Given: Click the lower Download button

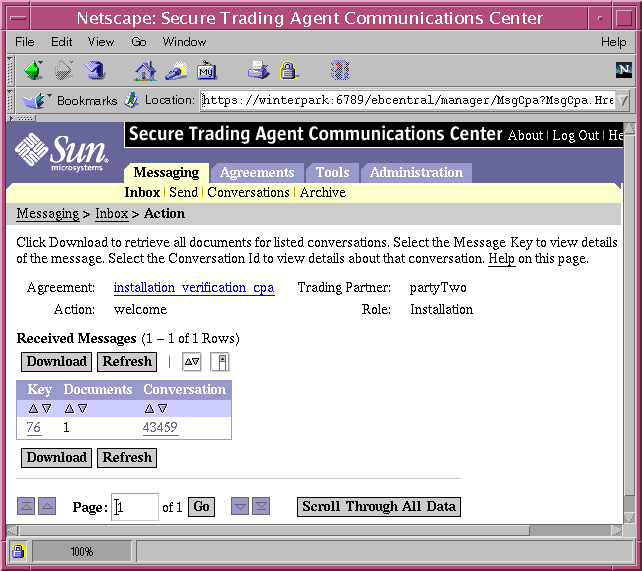Looking at the screenshot, I should (57, 458).
